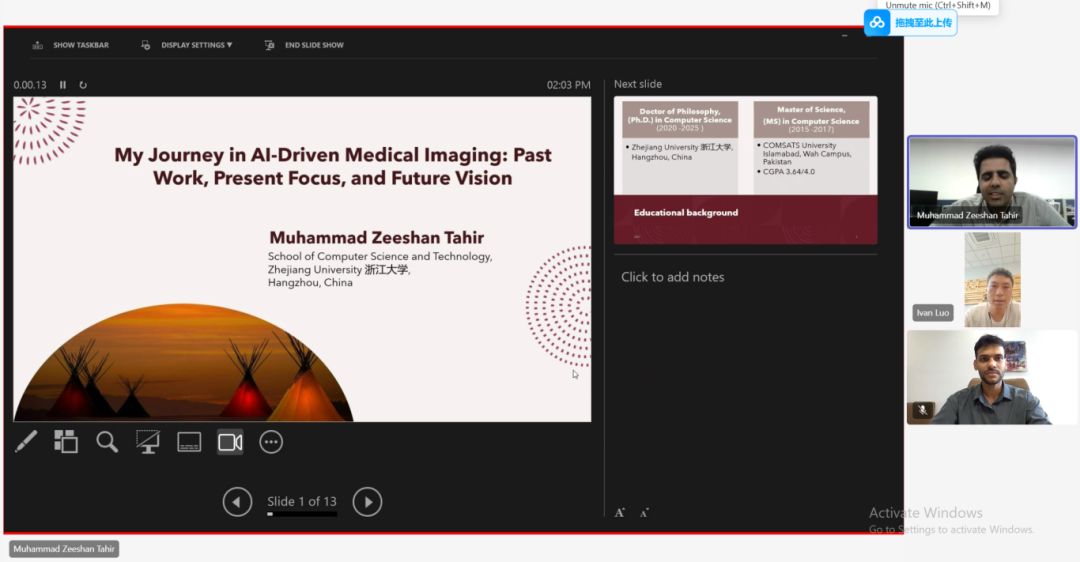The height and width of the screenshot is (562, 1080).
Task: Open the see all slides grid
Action: 66,441
